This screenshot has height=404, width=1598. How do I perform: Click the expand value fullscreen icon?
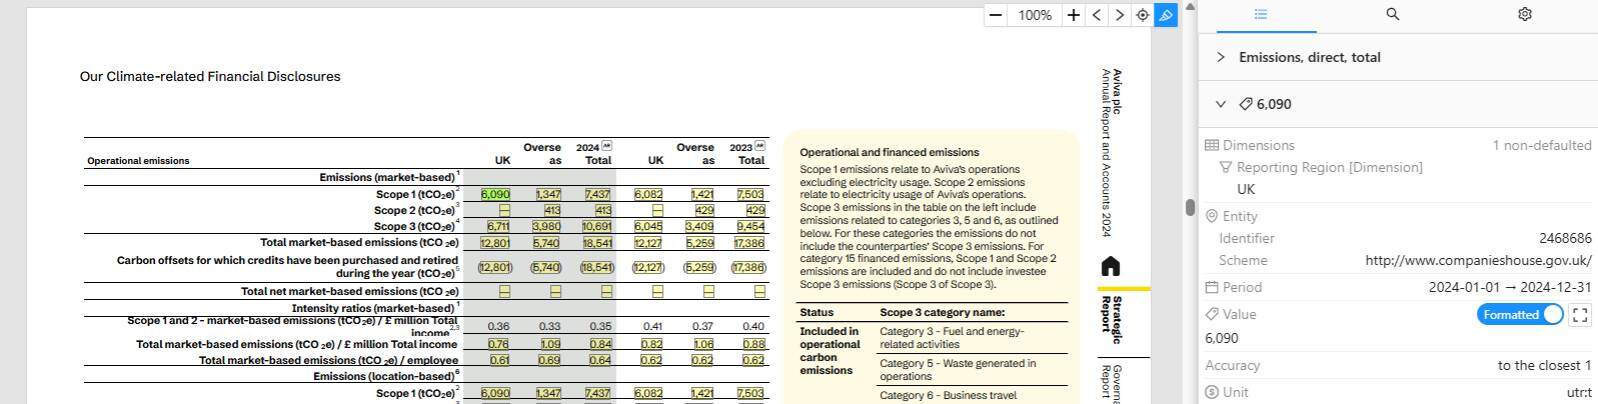(x=1580, y=315)
